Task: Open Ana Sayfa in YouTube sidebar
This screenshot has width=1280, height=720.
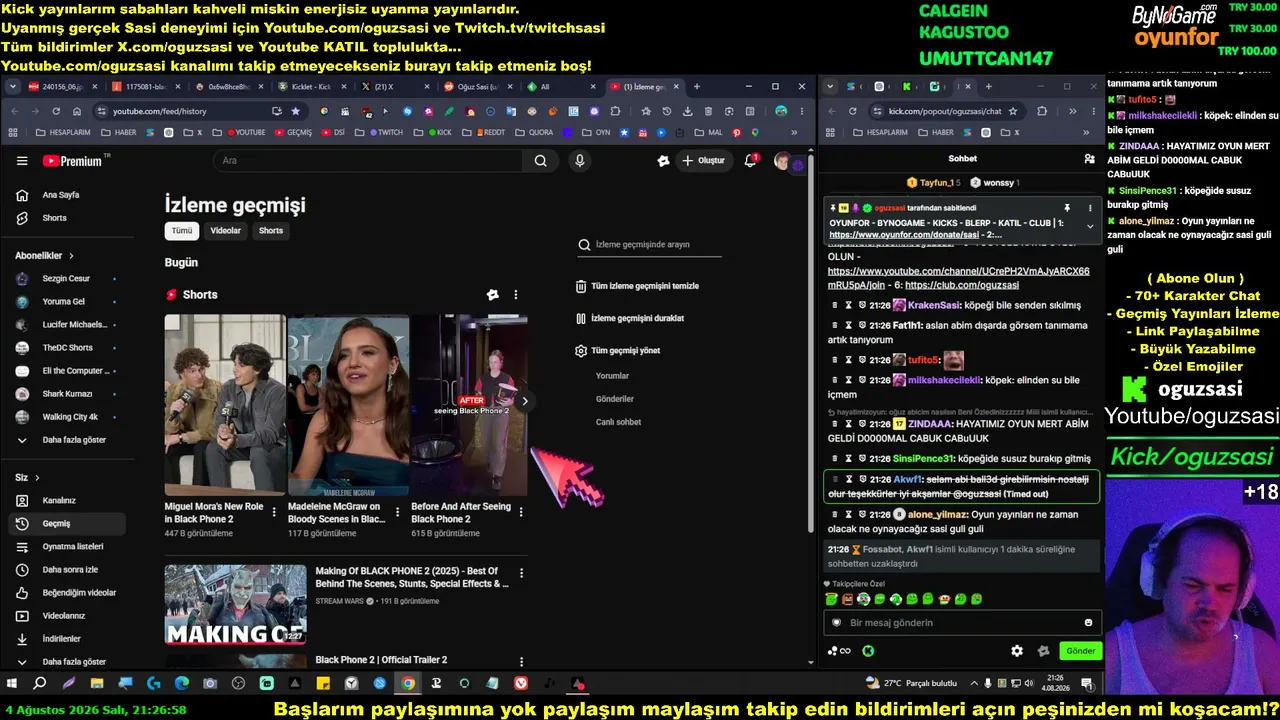Action: tap(62, 195)
